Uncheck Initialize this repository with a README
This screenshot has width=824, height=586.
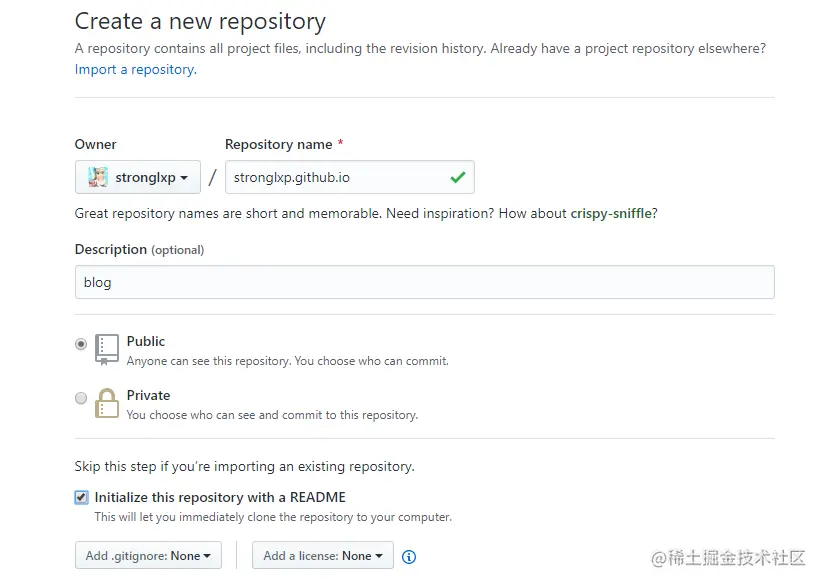(x=81, y=497)
